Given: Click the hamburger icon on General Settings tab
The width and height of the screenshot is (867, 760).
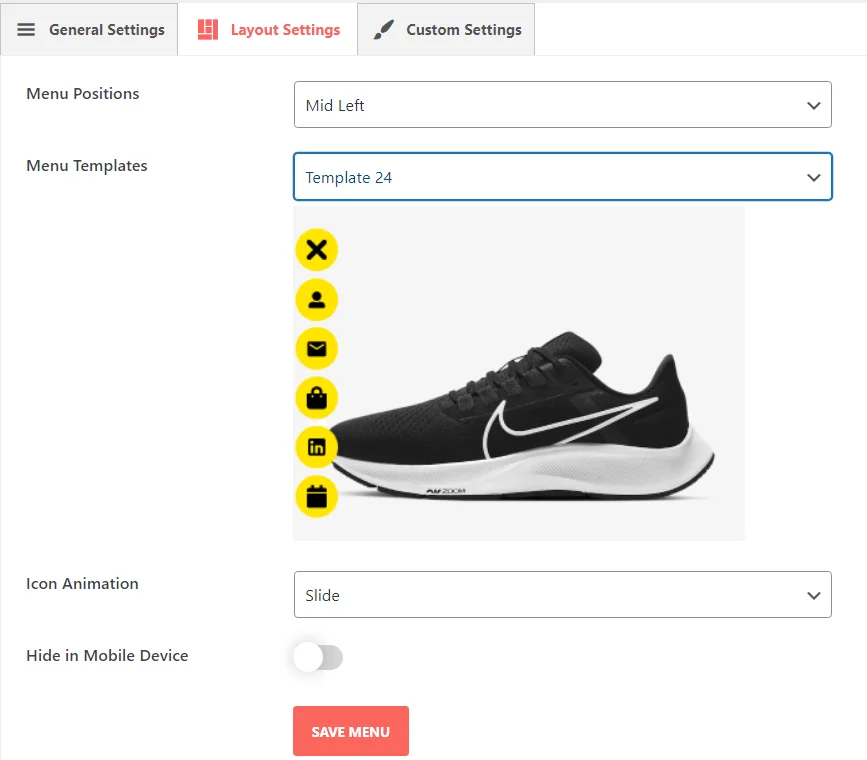Looking at the screenshot, I should pyautogui.click(x=26, y=29).
